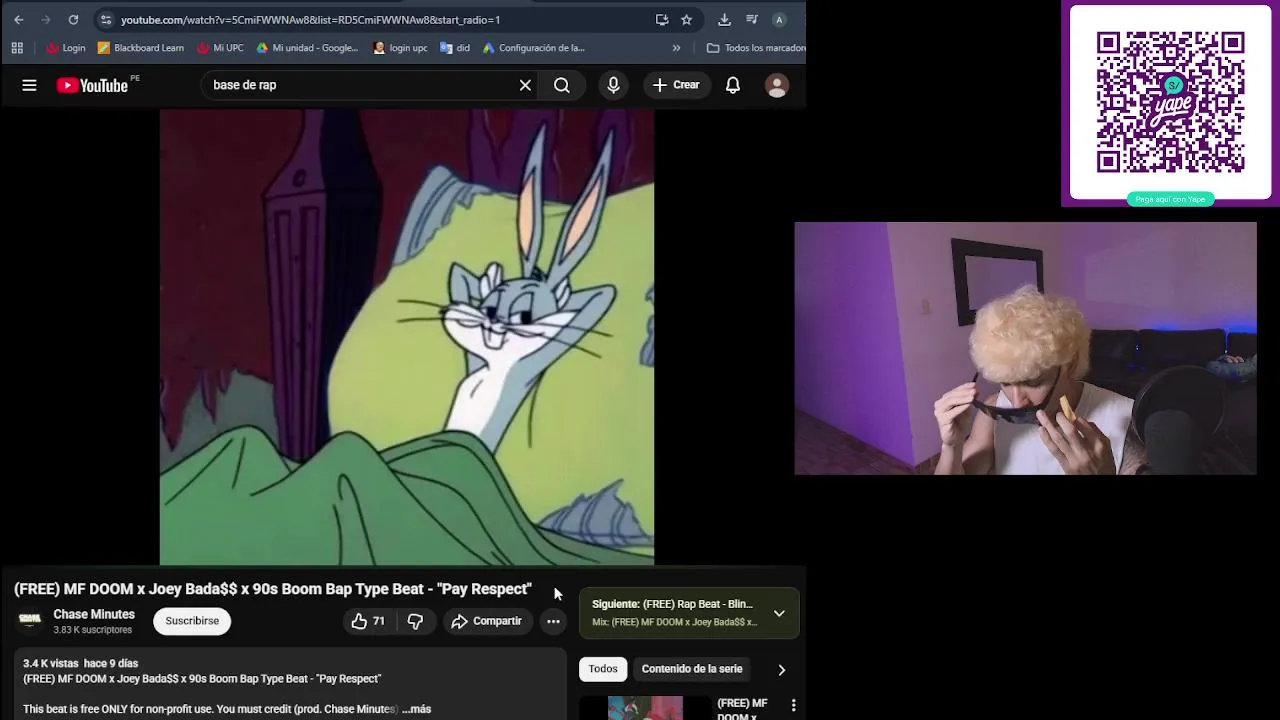The image size is (1280, 720).
Task: Click the video title 'Pay Respect'
Action: coord(273,589)
